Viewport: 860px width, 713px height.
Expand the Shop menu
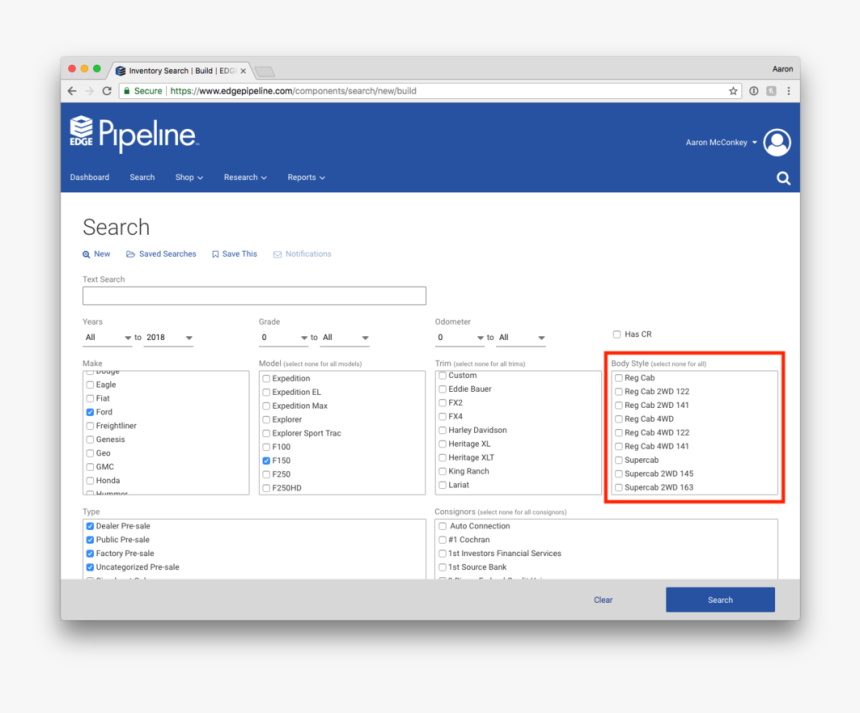click(189, 177)
